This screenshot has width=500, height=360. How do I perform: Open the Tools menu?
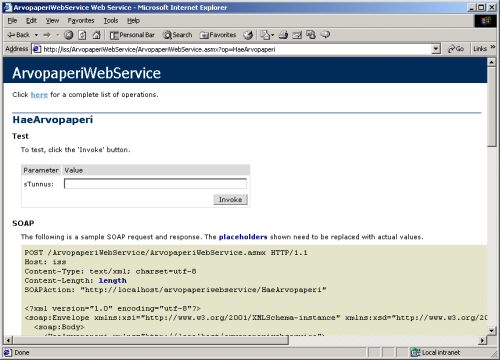[111, 21]
